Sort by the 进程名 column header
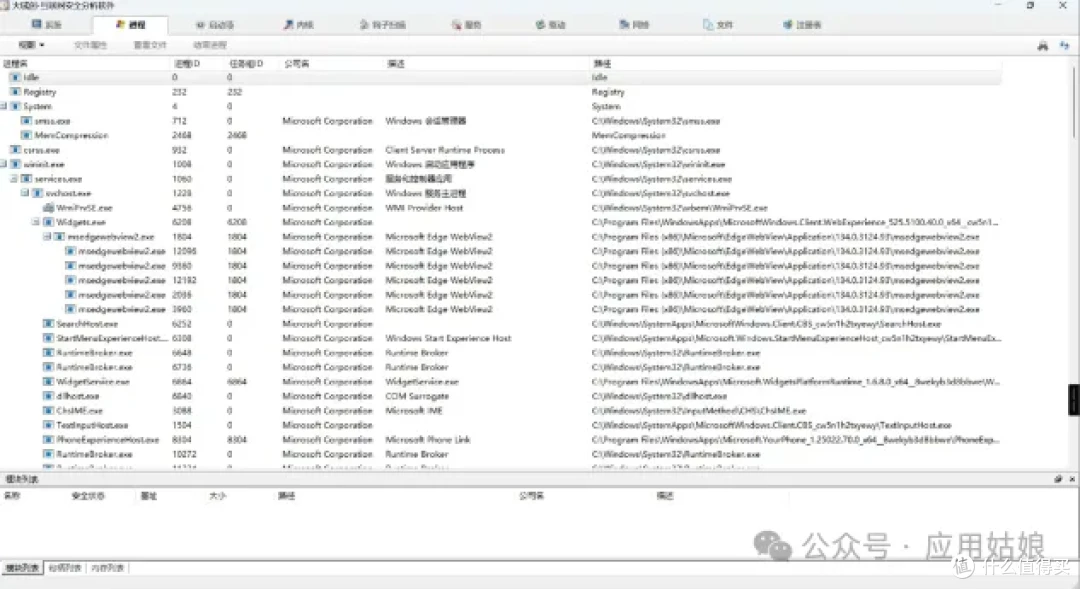The image size is (1080, 589). pyautogui.click(x=15, y=63)
